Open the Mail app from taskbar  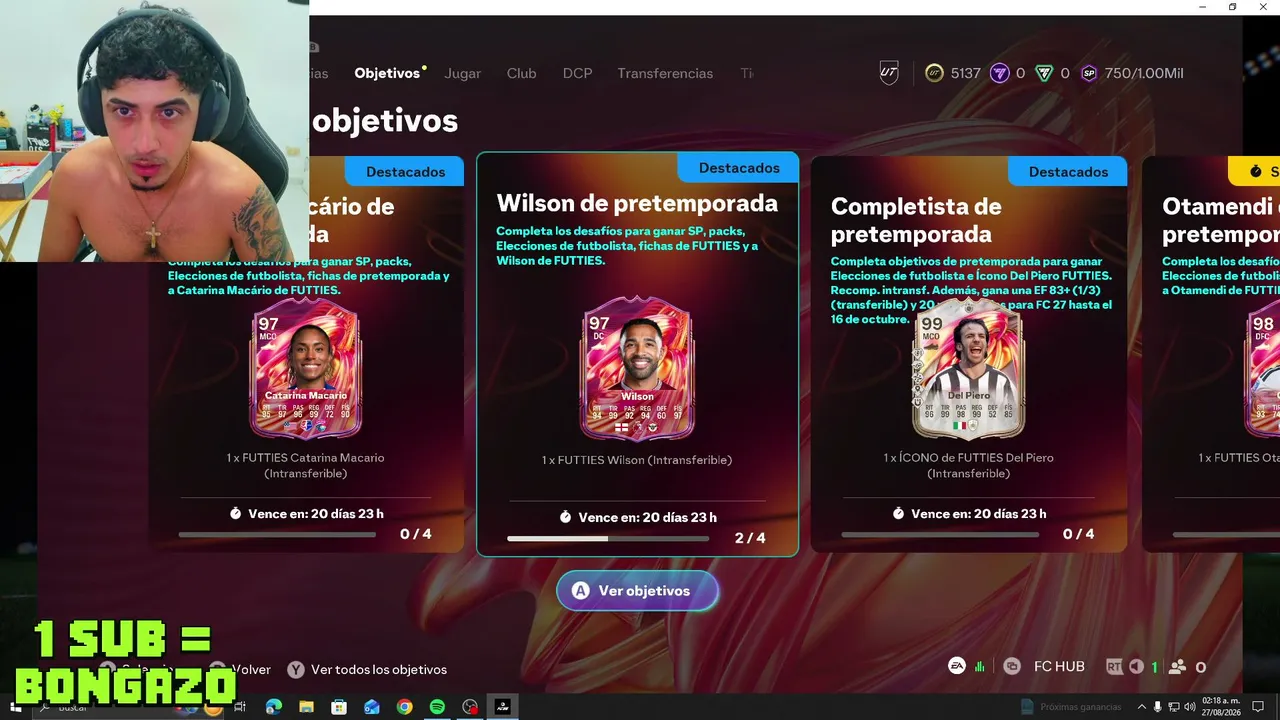click(372, 707)
